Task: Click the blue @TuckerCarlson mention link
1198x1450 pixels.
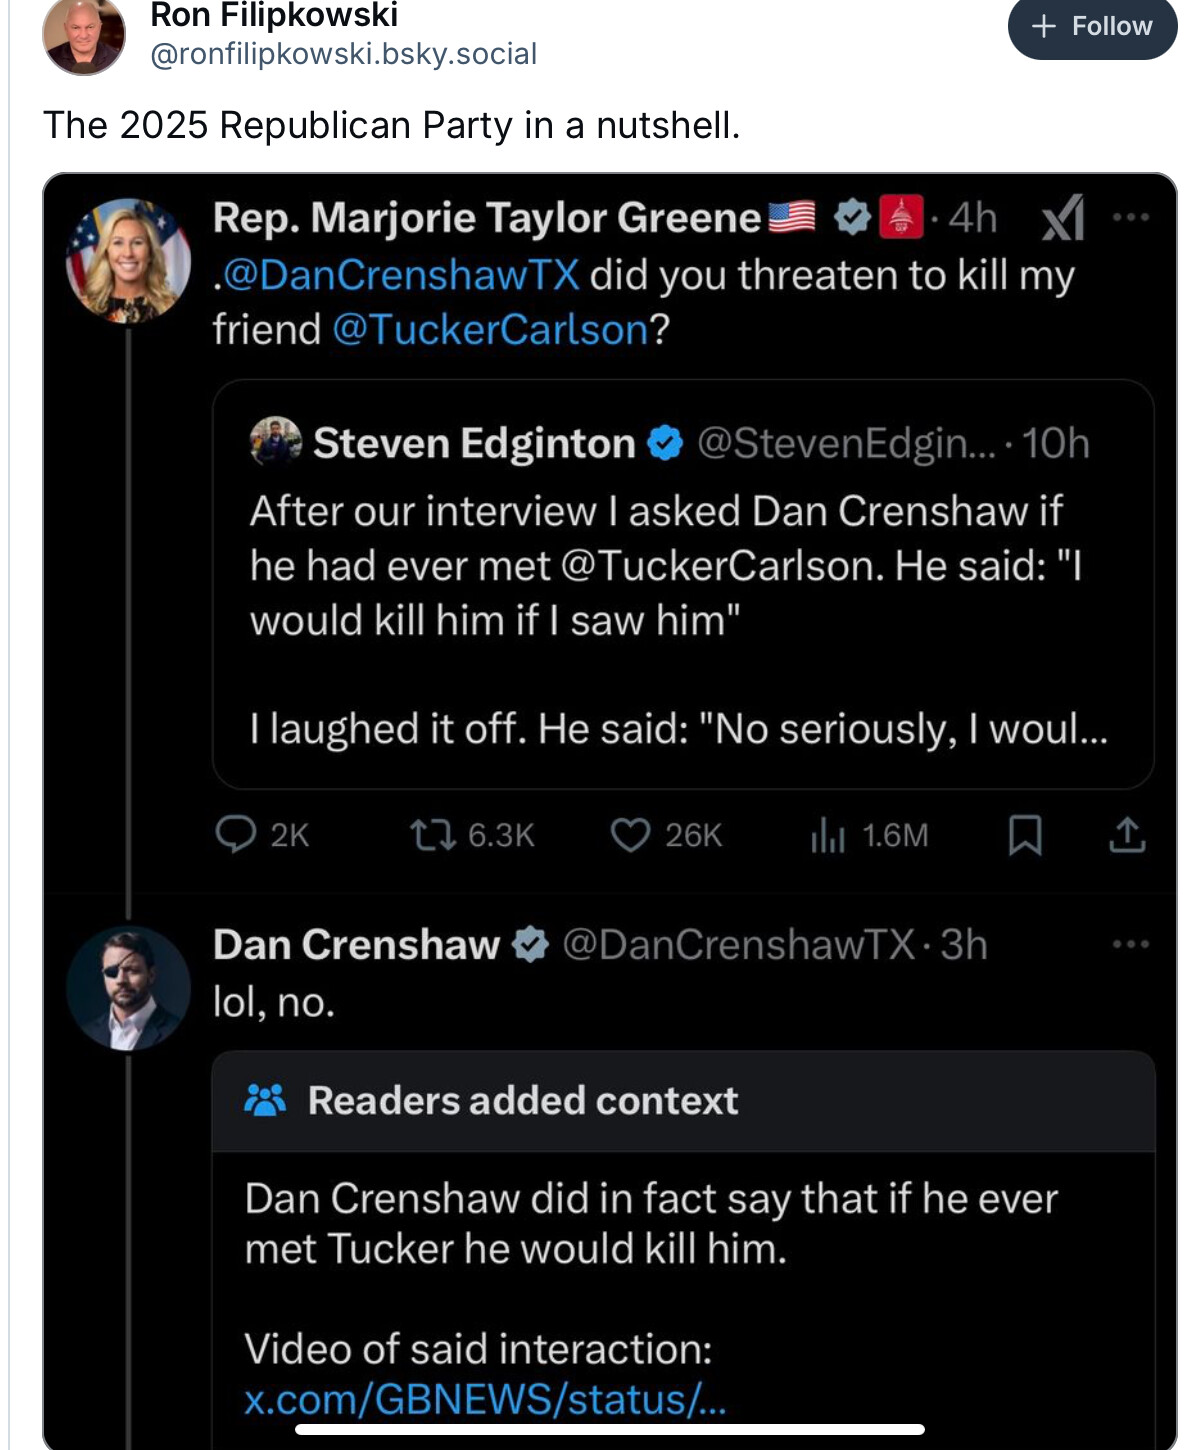Action: [490, 330]
